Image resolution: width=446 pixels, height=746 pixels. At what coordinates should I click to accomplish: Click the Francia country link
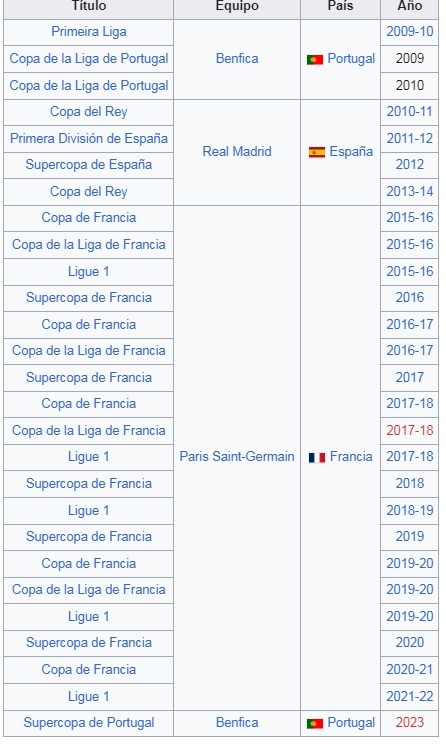click(351, 457)
